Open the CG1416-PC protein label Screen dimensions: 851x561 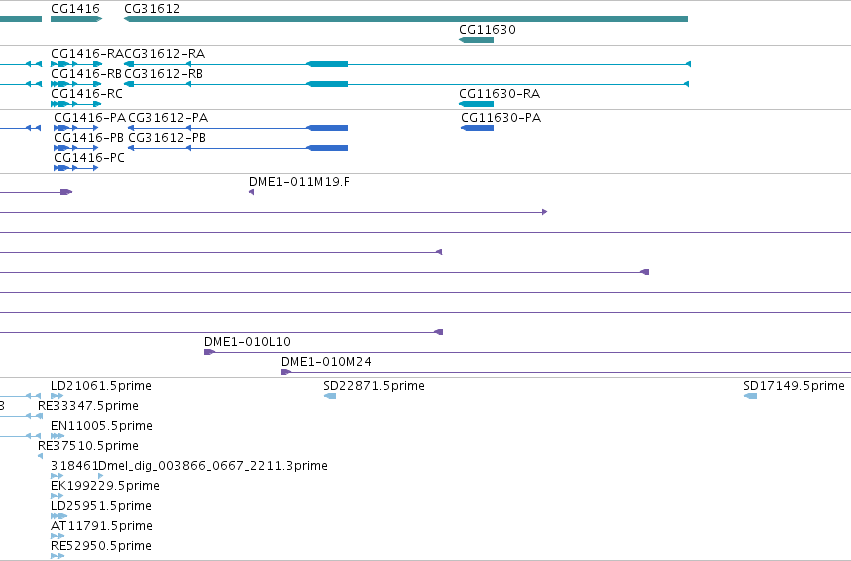[x=90, y=158]
